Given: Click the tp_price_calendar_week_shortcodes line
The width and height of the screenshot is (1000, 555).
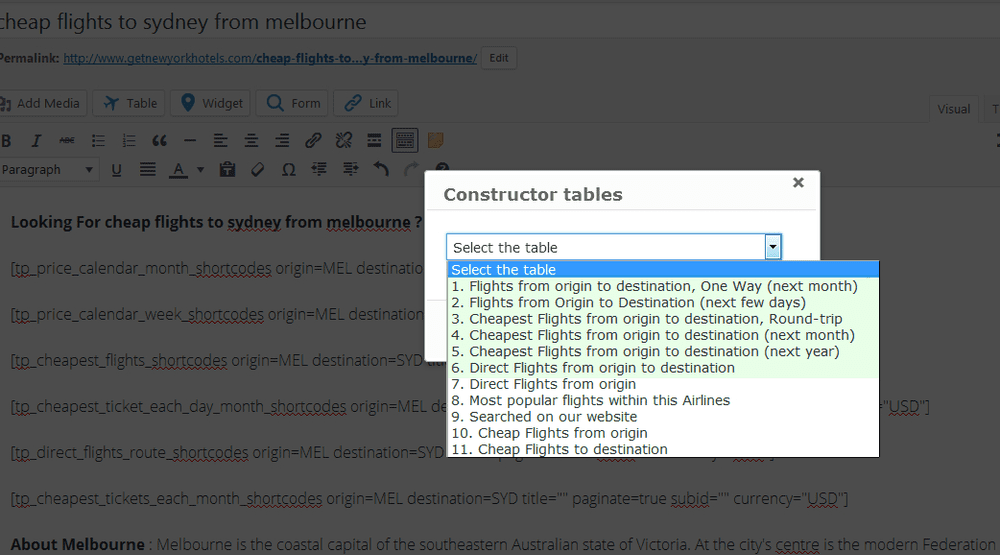Looking at the screenshot, I should pos(217,314).
